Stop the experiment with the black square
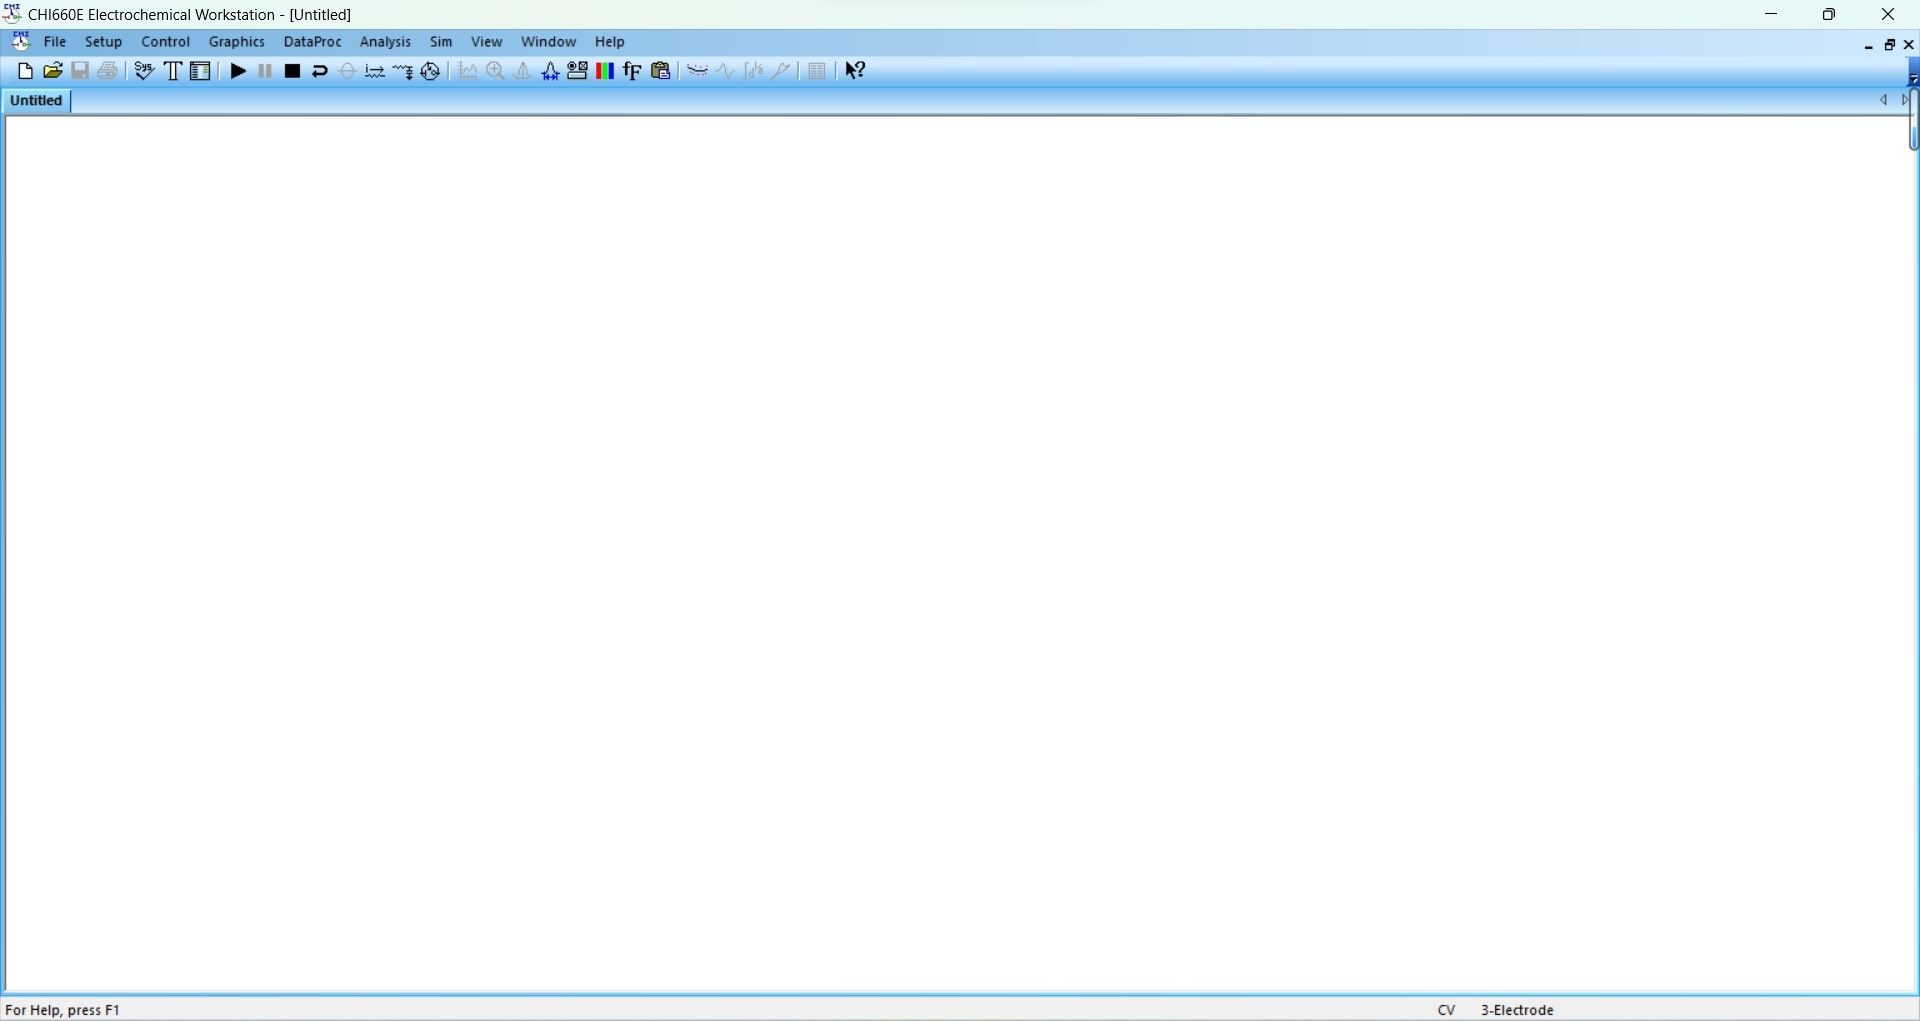 (293, 71)
